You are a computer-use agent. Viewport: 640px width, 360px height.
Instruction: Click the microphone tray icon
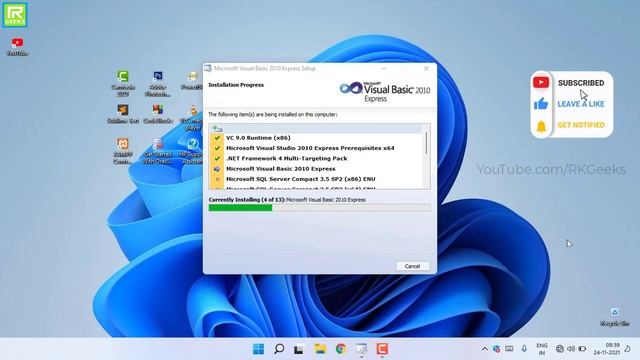click(x=524, y=349)
